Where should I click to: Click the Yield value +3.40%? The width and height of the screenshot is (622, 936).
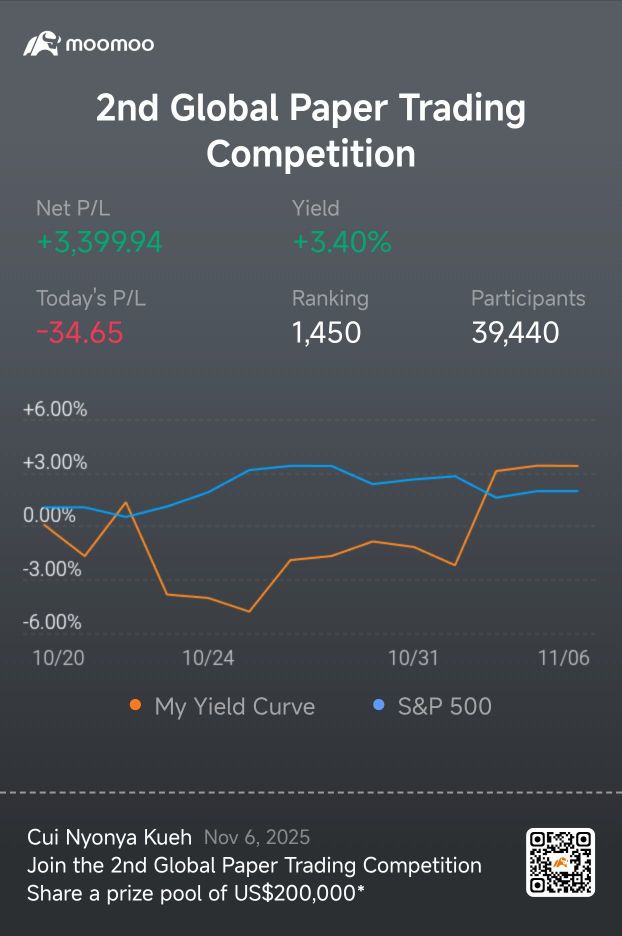point(341,242)
